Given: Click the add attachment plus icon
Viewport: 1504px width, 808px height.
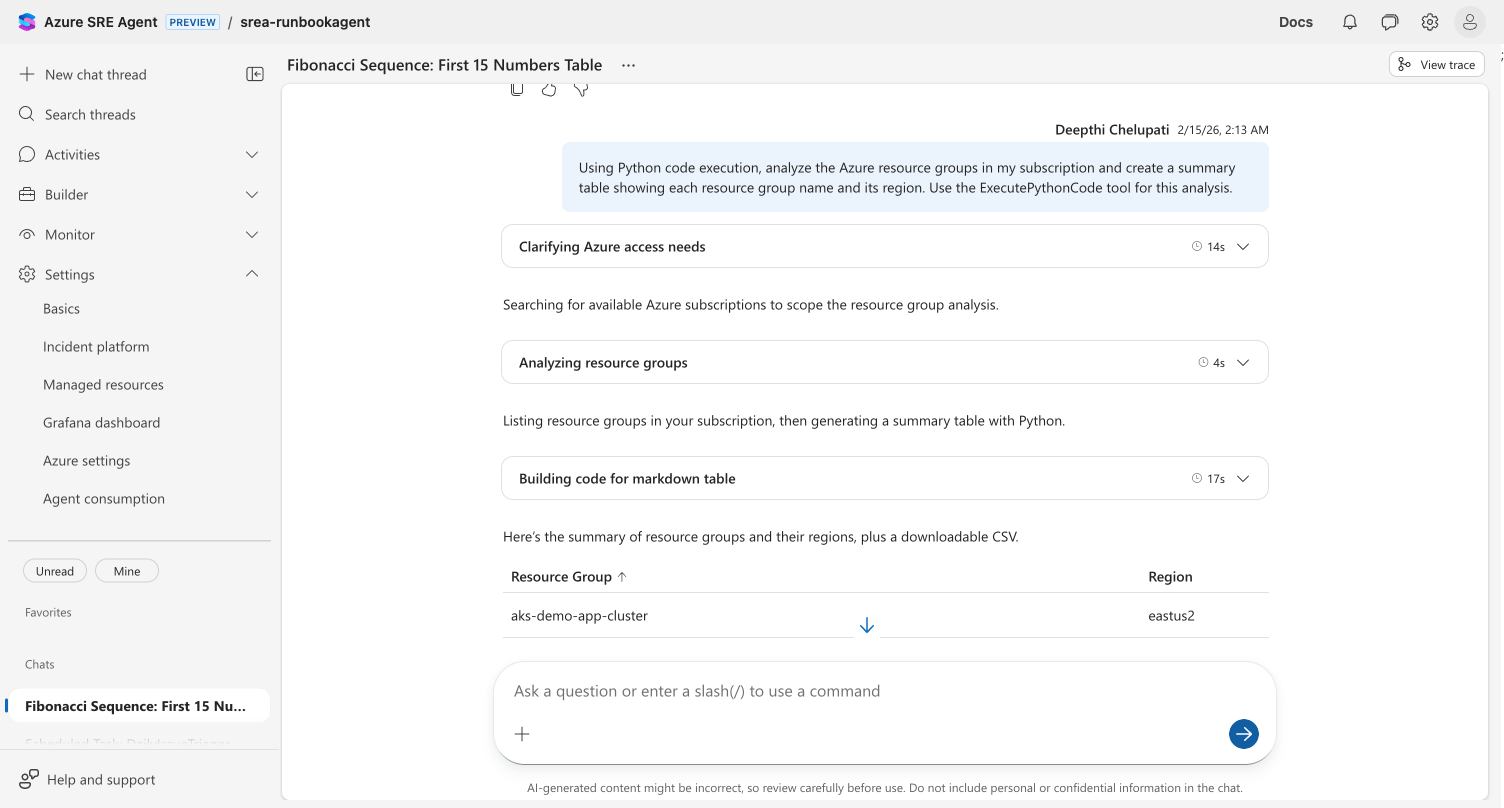Looking at the screenshot, I should (x=522, y=734).
